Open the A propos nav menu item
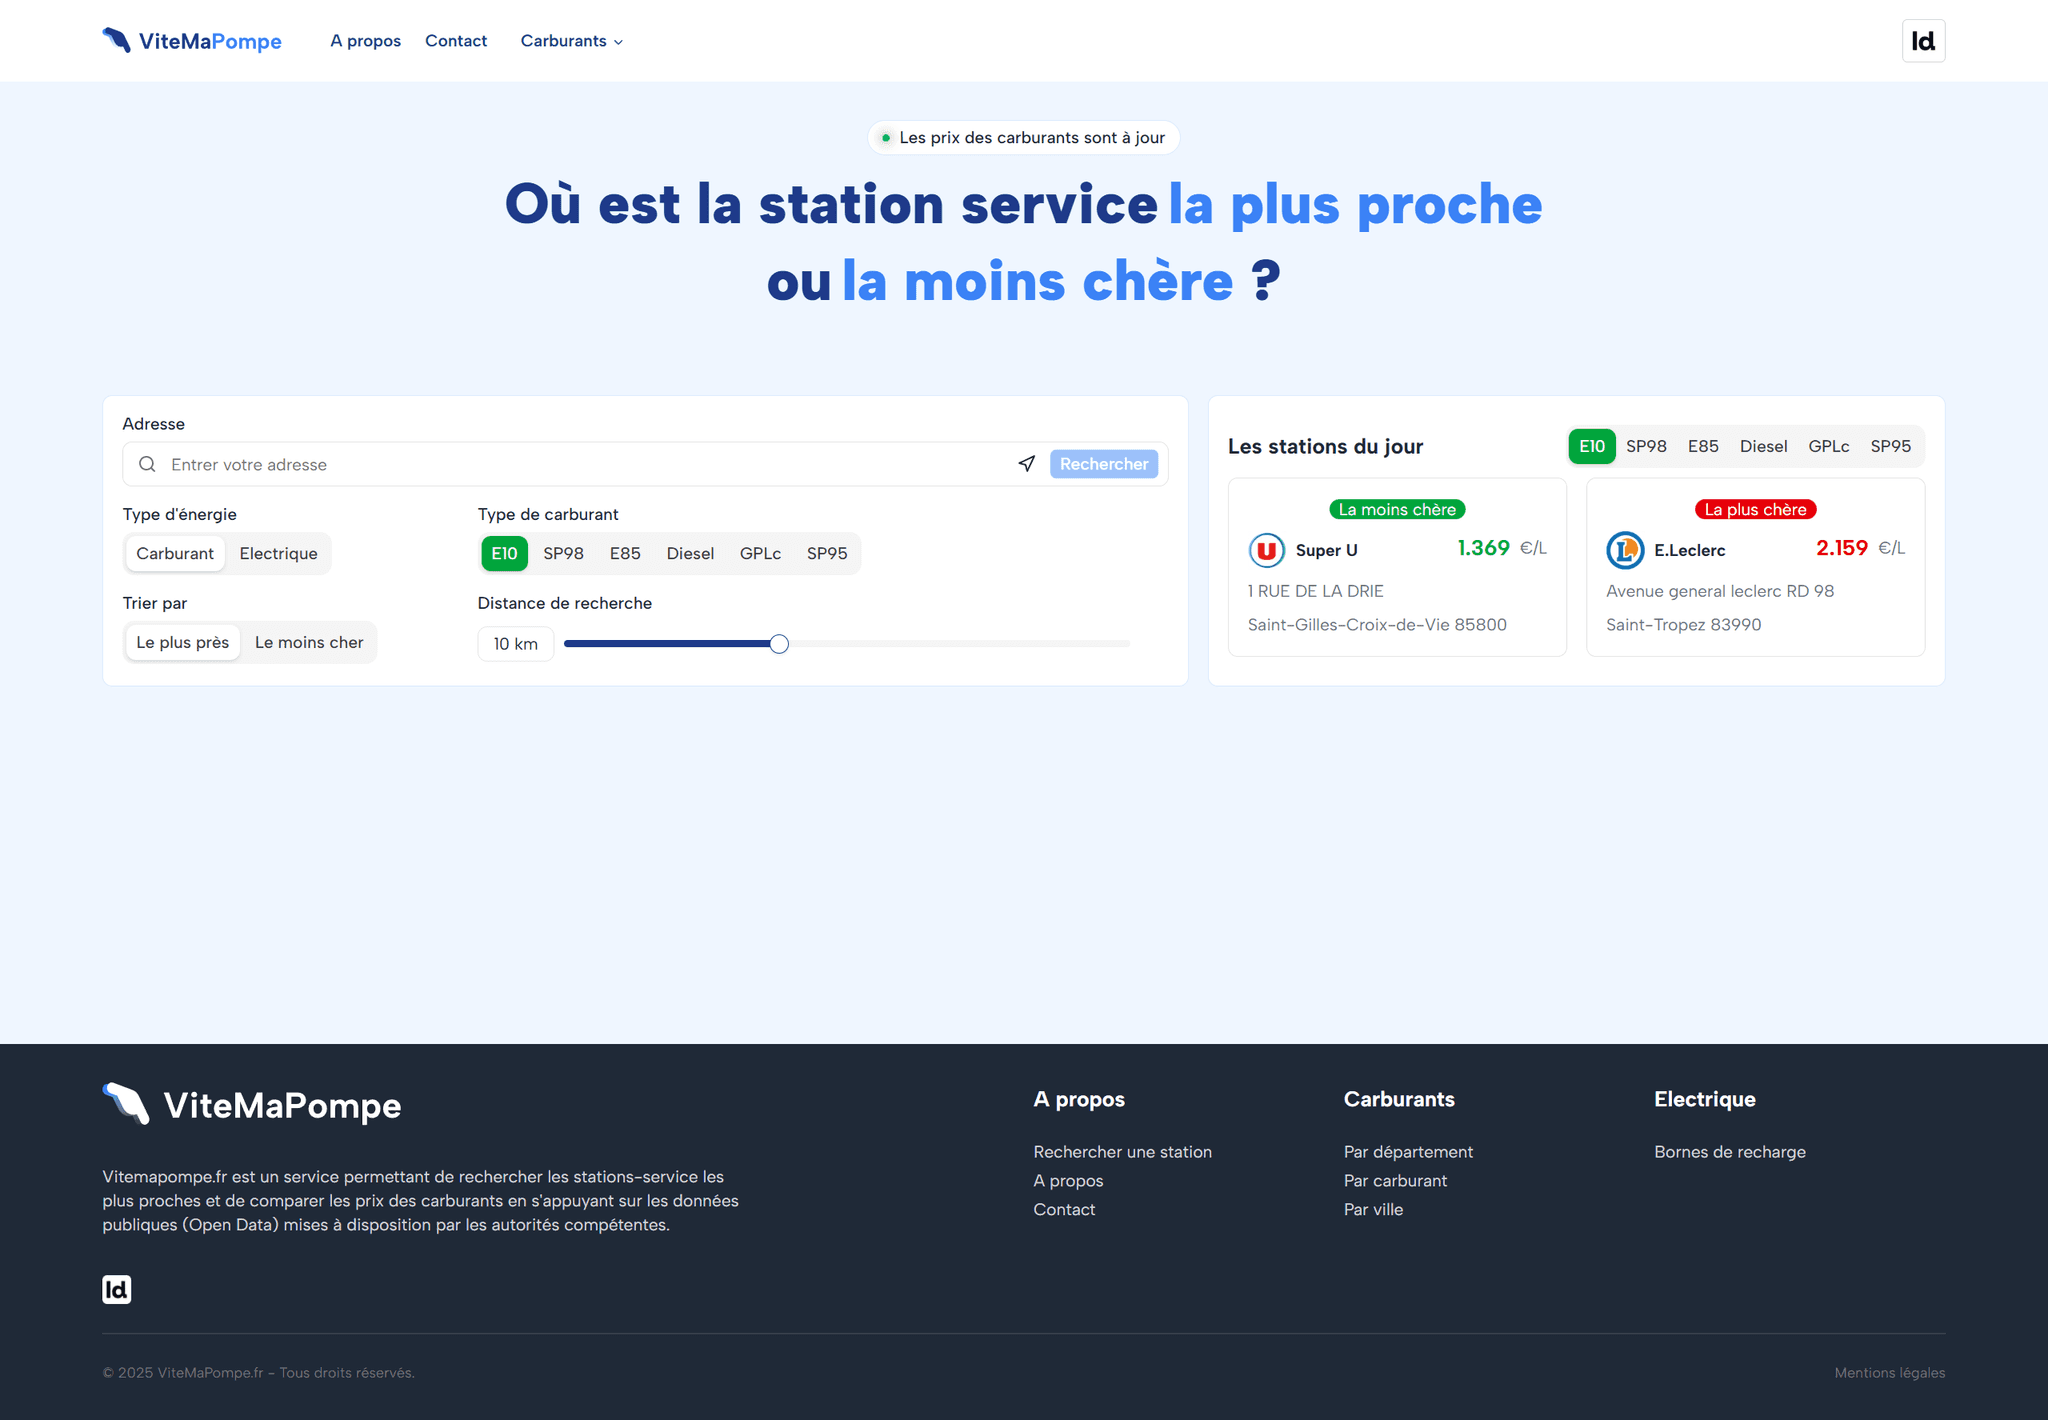The width and height of the screenshot is (2048, 1420). [365, 41]
